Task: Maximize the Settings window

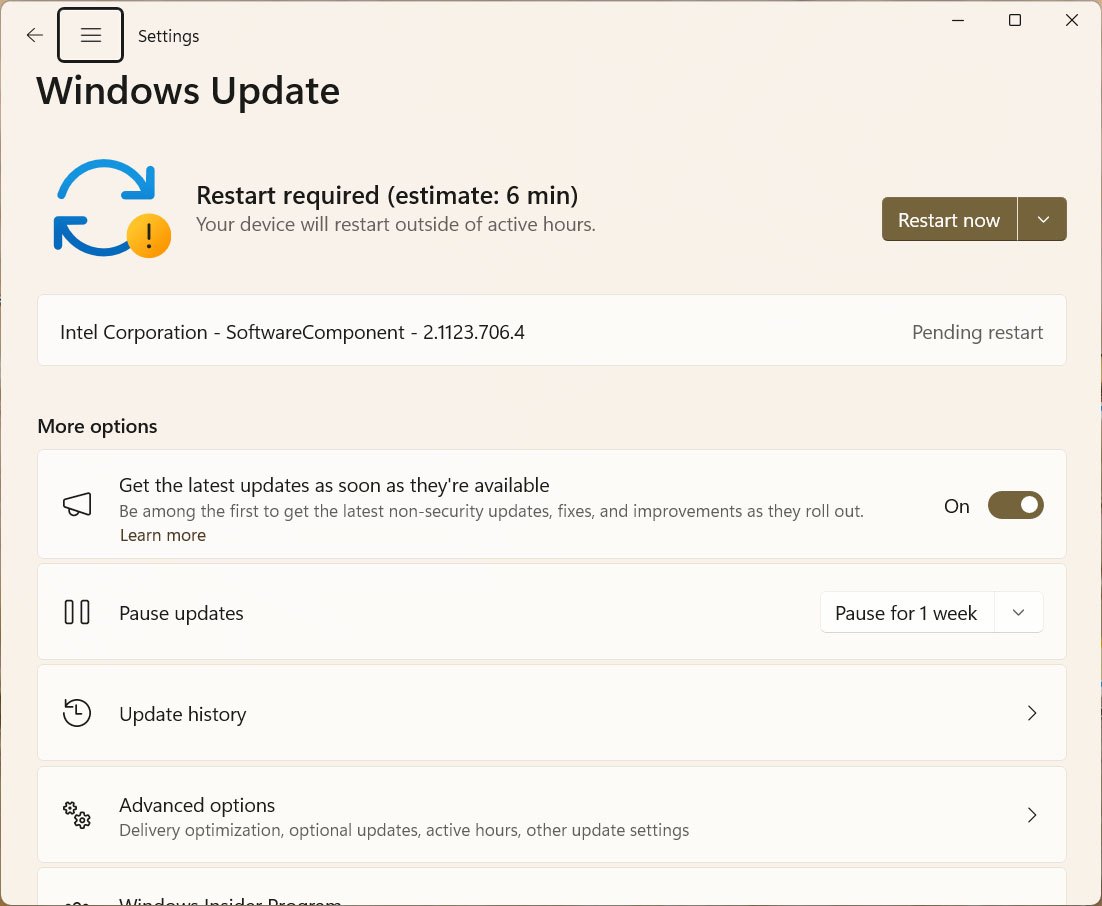Action: click(x=1015, y=20)
